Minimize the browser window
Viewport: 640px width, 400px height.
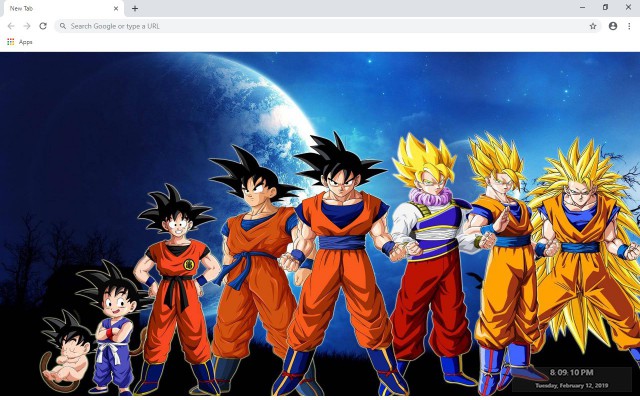582,7
